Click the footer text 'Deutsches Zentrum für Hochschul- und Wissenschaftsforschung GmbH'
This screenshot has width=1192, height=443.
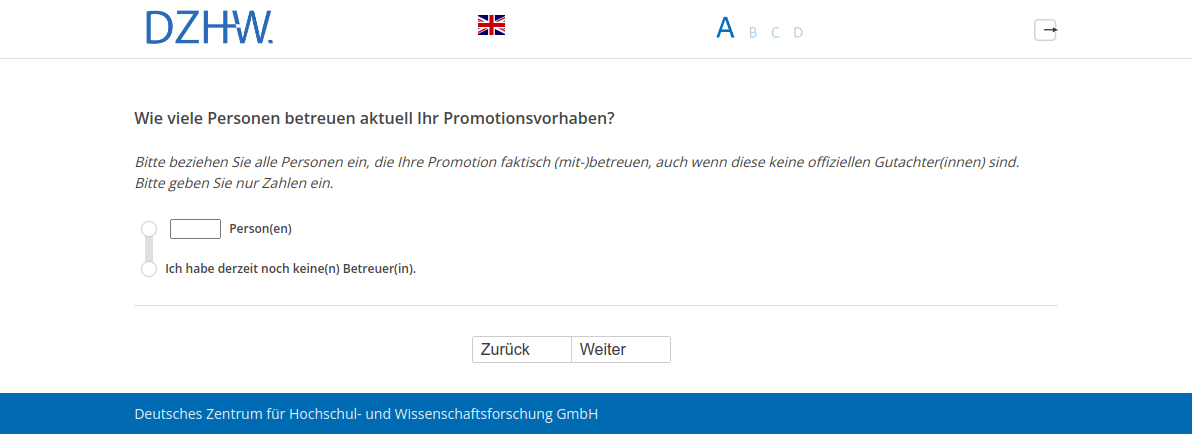click(x=366, y=414)
